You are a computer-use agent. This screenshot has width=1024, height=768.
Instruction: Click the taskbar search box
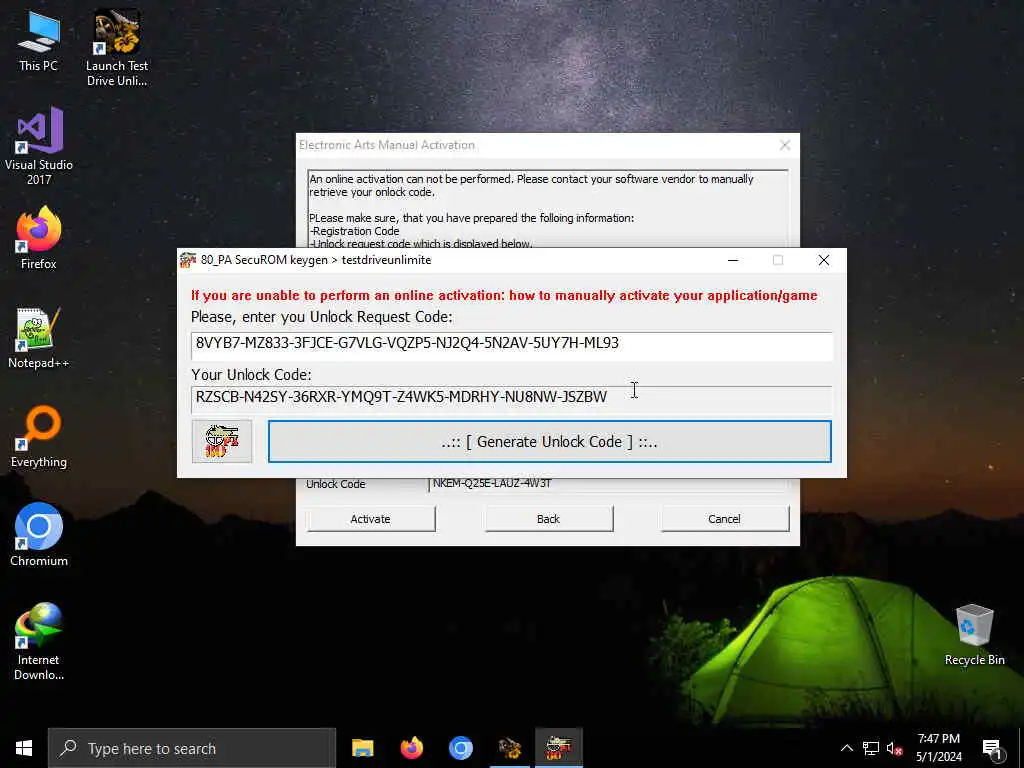(192, 748)
